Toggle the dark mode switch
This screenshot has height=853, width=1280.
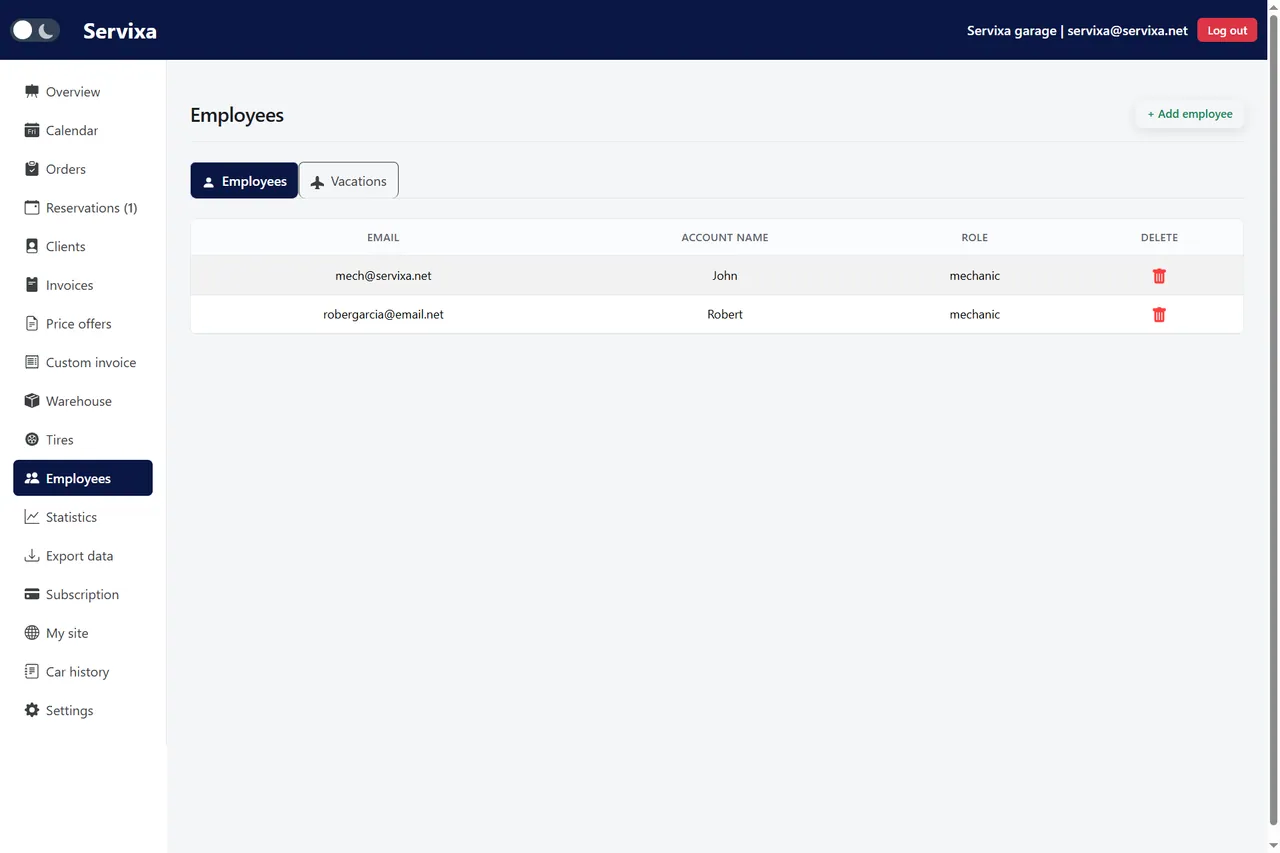click(35, 30)
